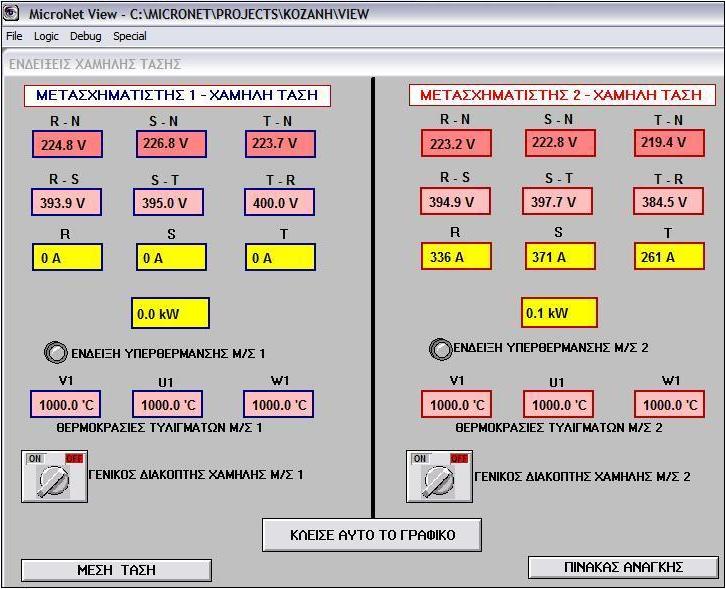Click the ΜΕΤΑΣΧΗΜΑΤΙΣΤΗΣ 1 - ΧΑΜΗΛΗ ΤΑΣΗ header
The image size is (726, 589).
(177, 95)
